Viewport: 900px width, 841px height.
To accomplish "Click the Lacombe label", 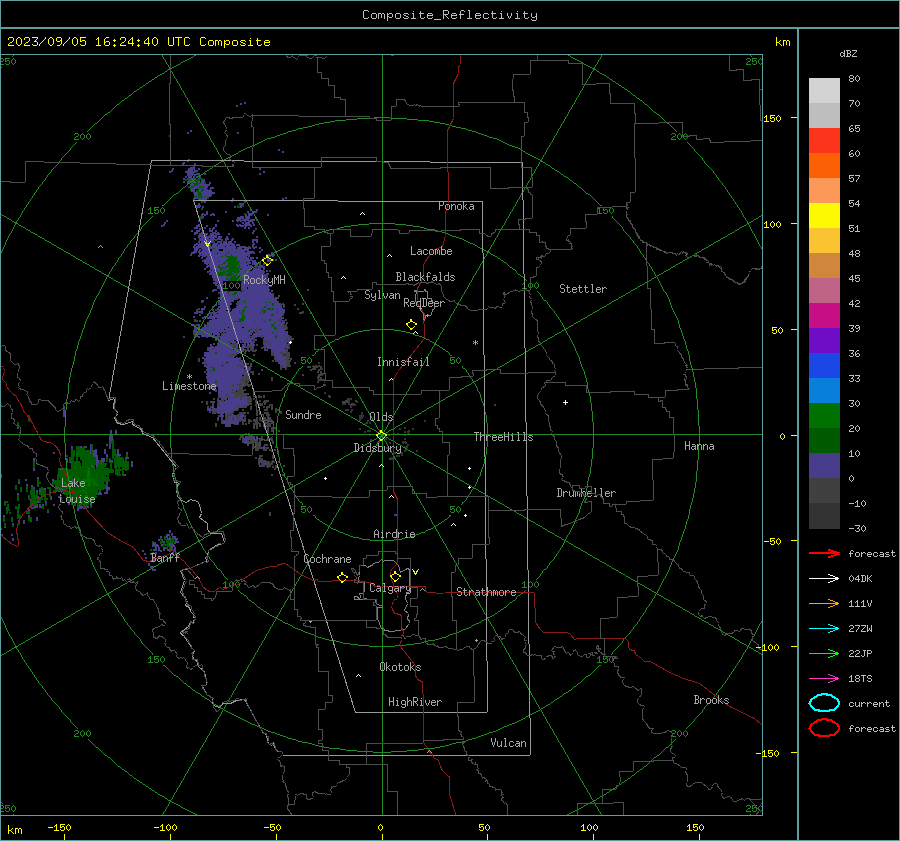I will coord(431,251).
